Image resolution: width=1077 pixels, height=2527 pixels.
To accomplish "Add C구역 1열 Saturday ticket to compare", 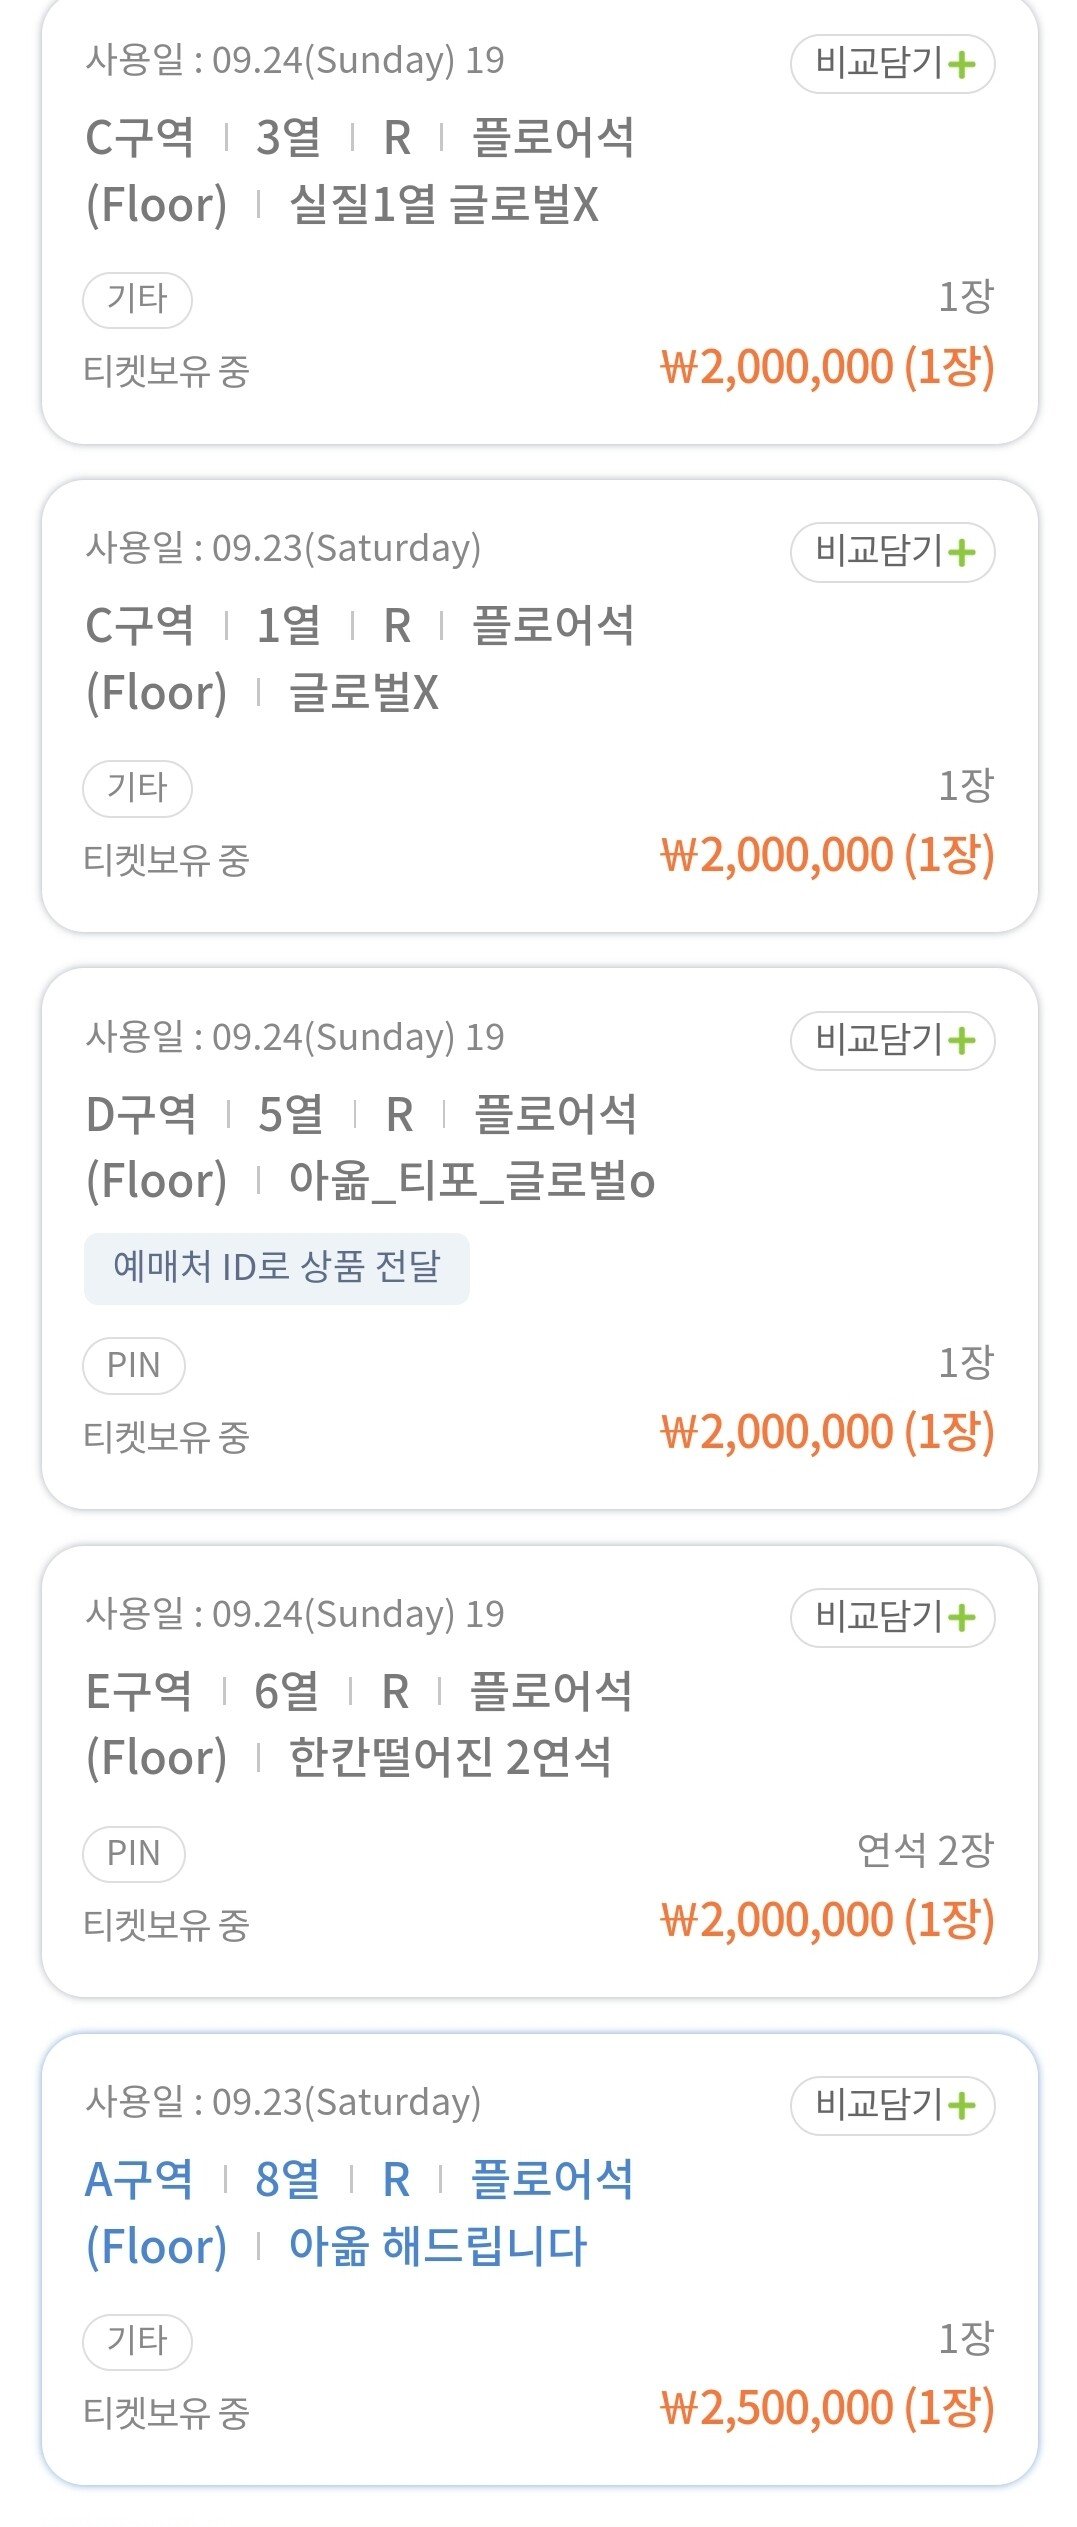I will 892,552.
